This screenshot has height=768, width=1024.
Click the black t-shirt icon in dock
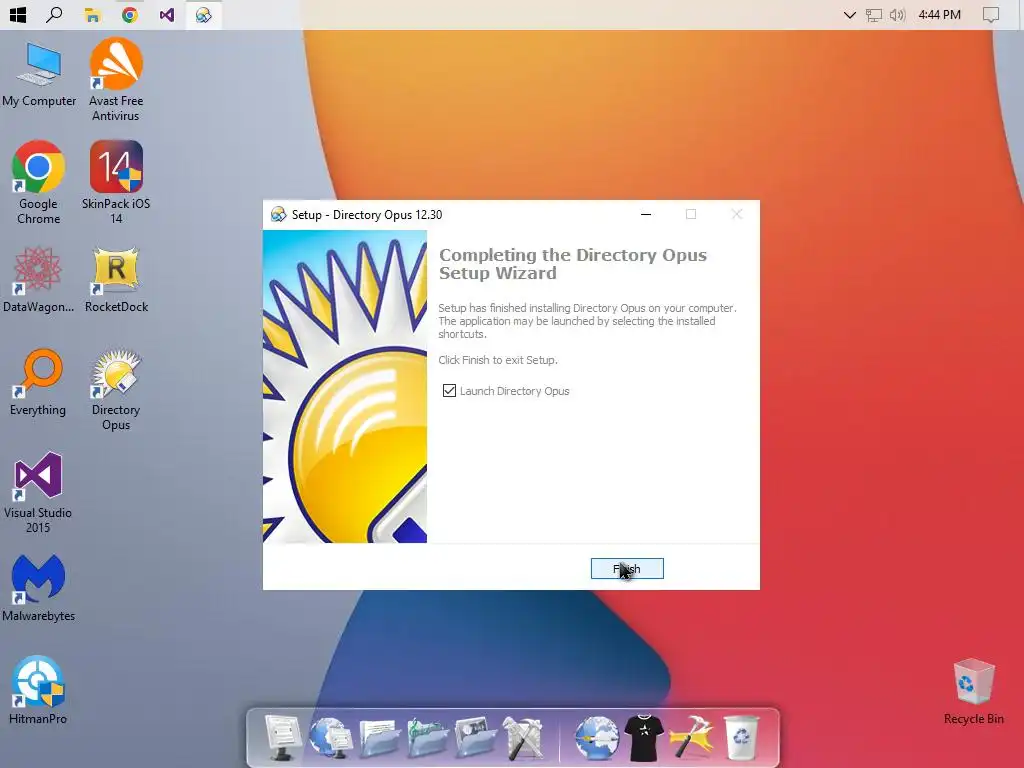pyautogui.click(x=644, y=738)
